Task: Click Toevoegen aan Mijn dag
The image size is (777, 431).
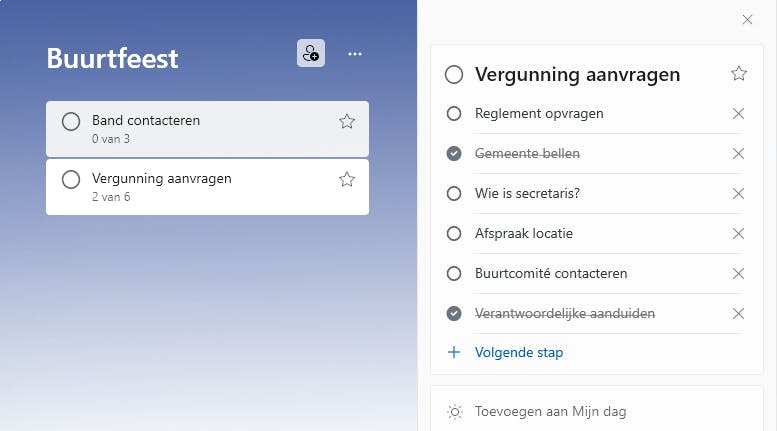Action: coord(550,411)
